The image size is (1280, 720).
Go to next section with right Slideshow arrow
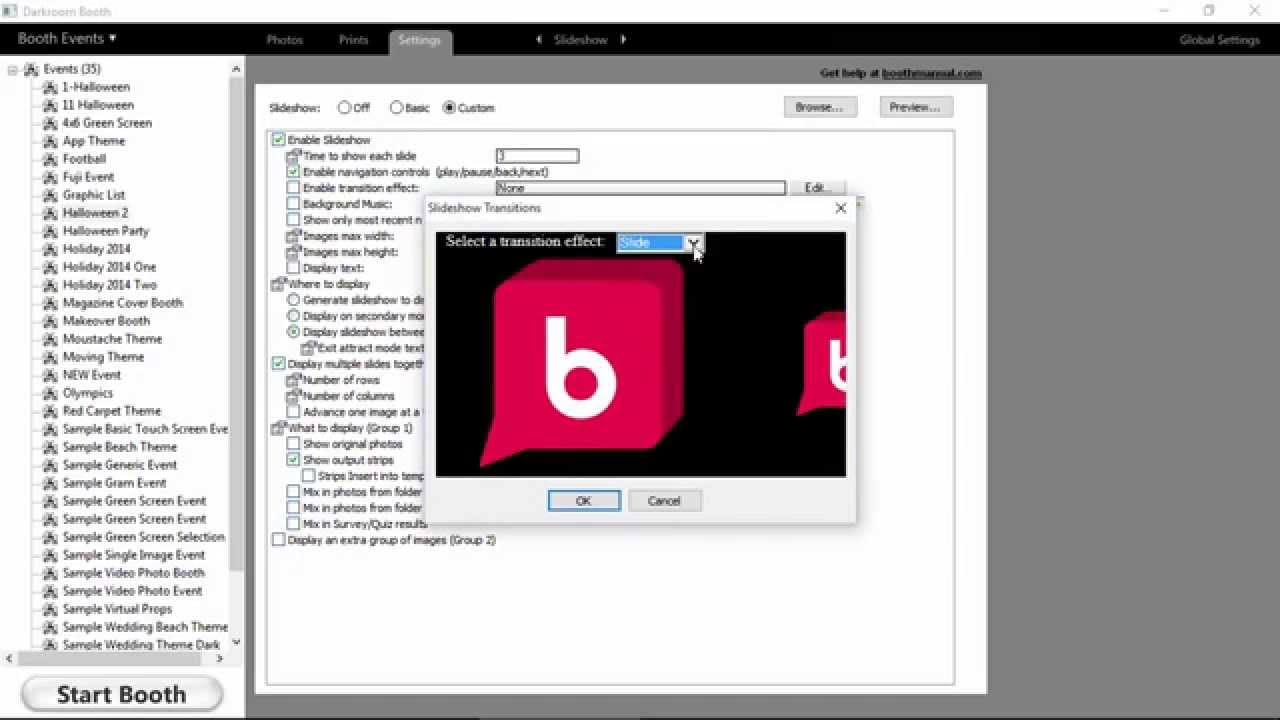pos(623,40)
